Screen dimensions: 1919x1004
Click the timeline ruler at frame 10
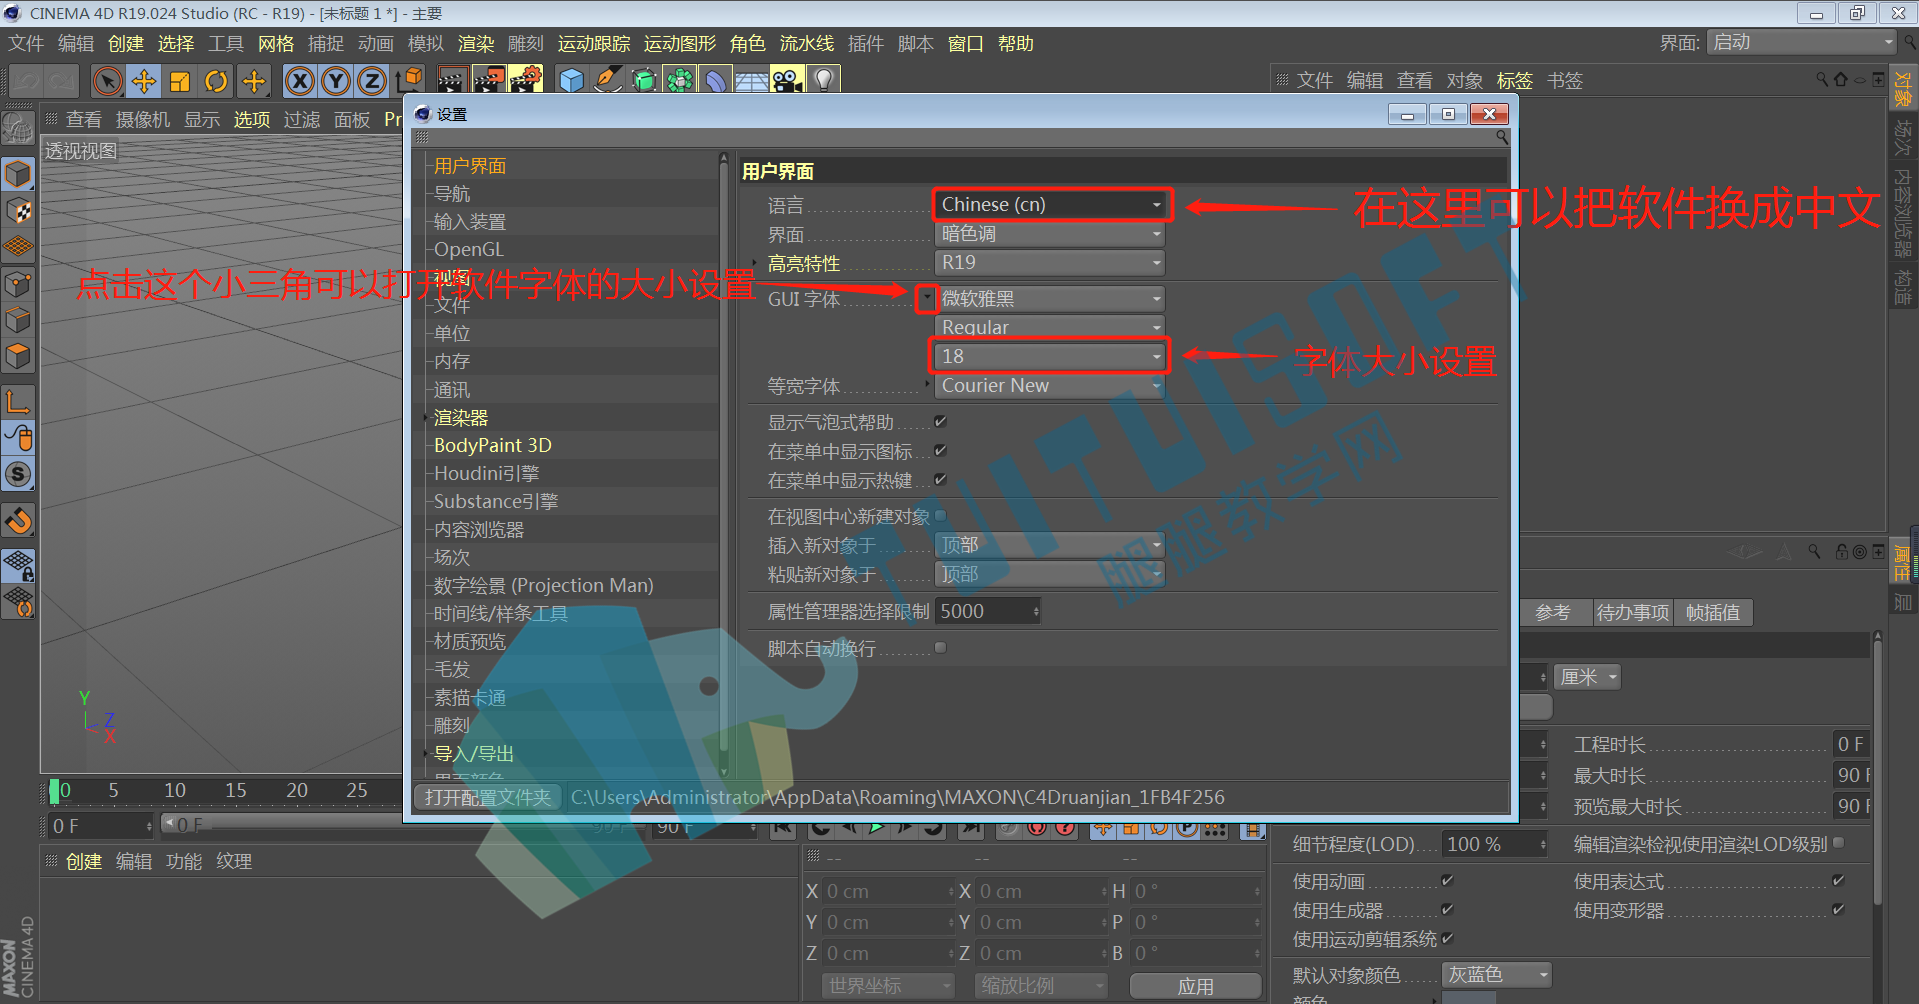pyautogui.click(x=175, y=790)
